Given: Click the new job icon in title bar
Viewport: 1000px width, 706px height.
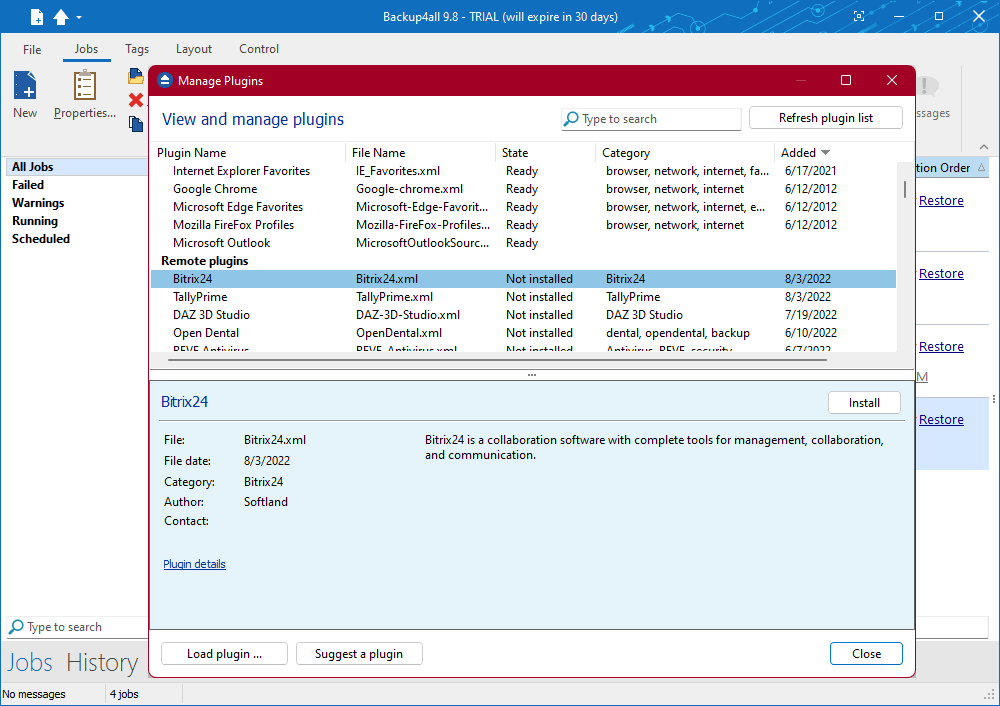Looking at the screenshot, I should click(37, 17).
